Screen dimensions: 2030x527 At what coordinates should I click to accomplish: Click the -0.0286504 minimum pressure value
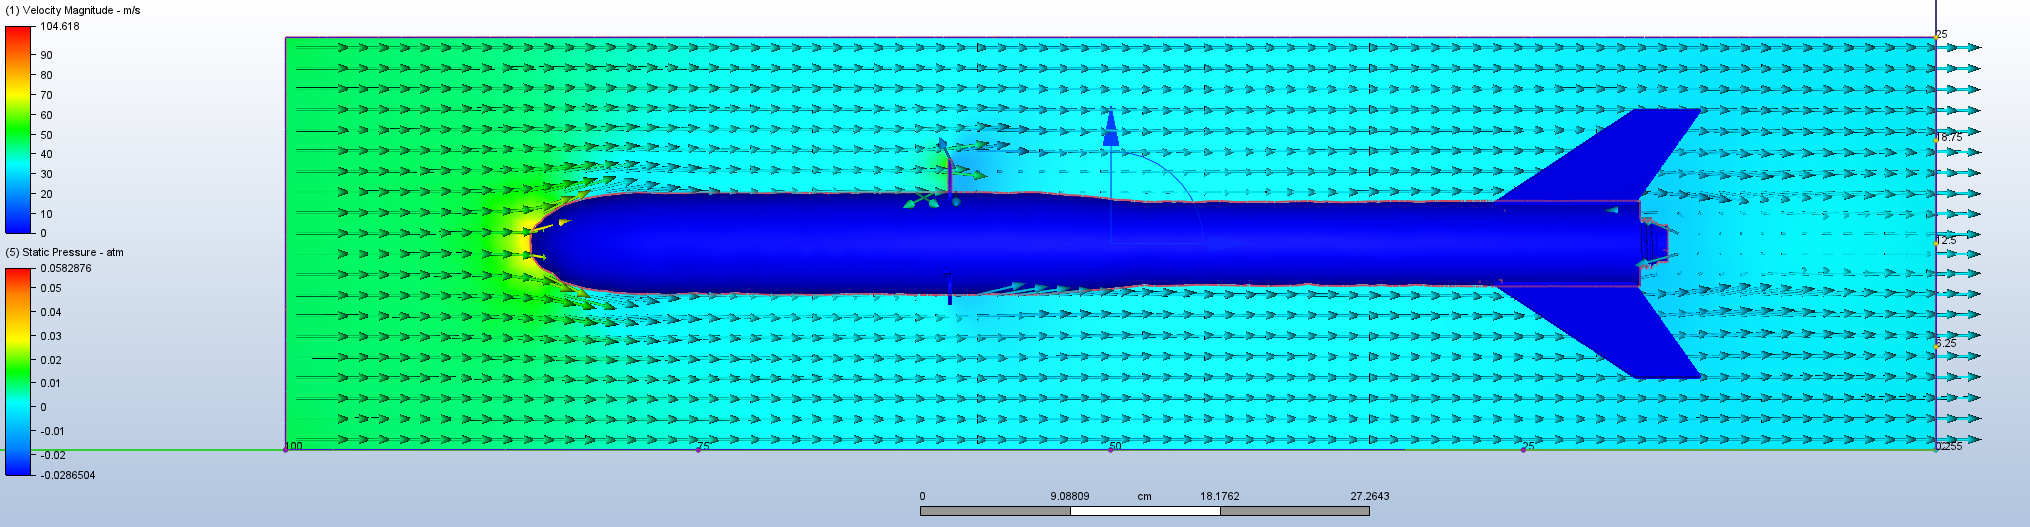pyautogui.click(x=68, y=475)
